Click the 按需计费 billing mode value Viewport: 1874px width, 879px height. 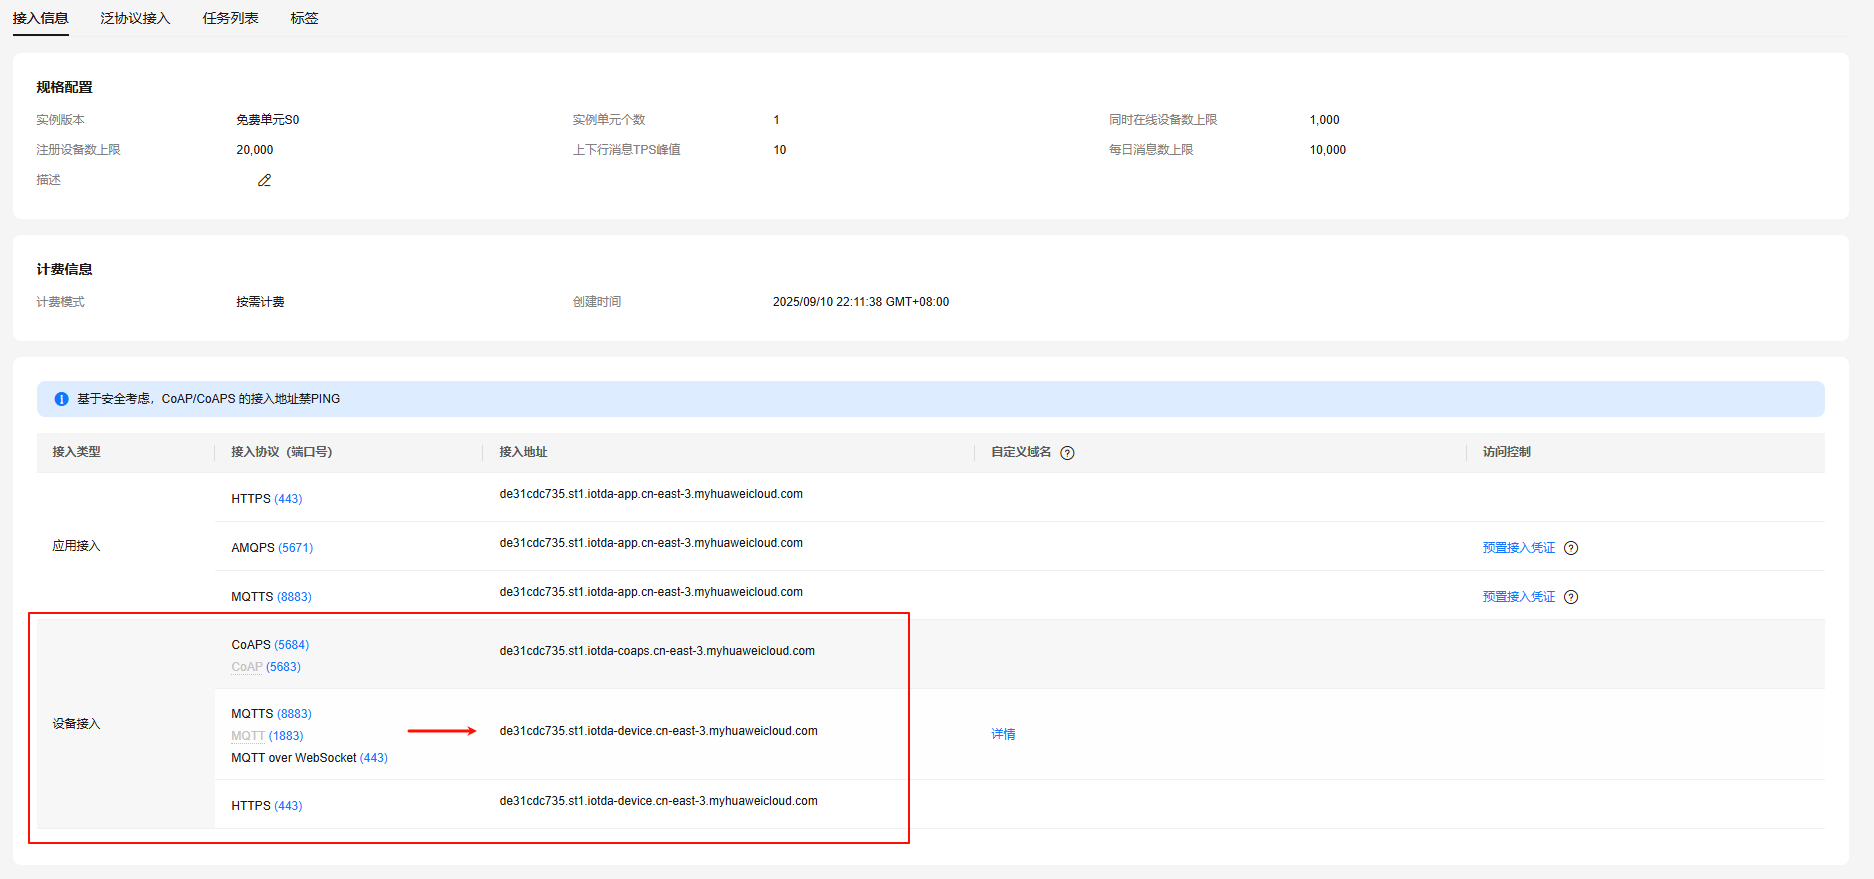pyautogui.click(x=260, y=302)
